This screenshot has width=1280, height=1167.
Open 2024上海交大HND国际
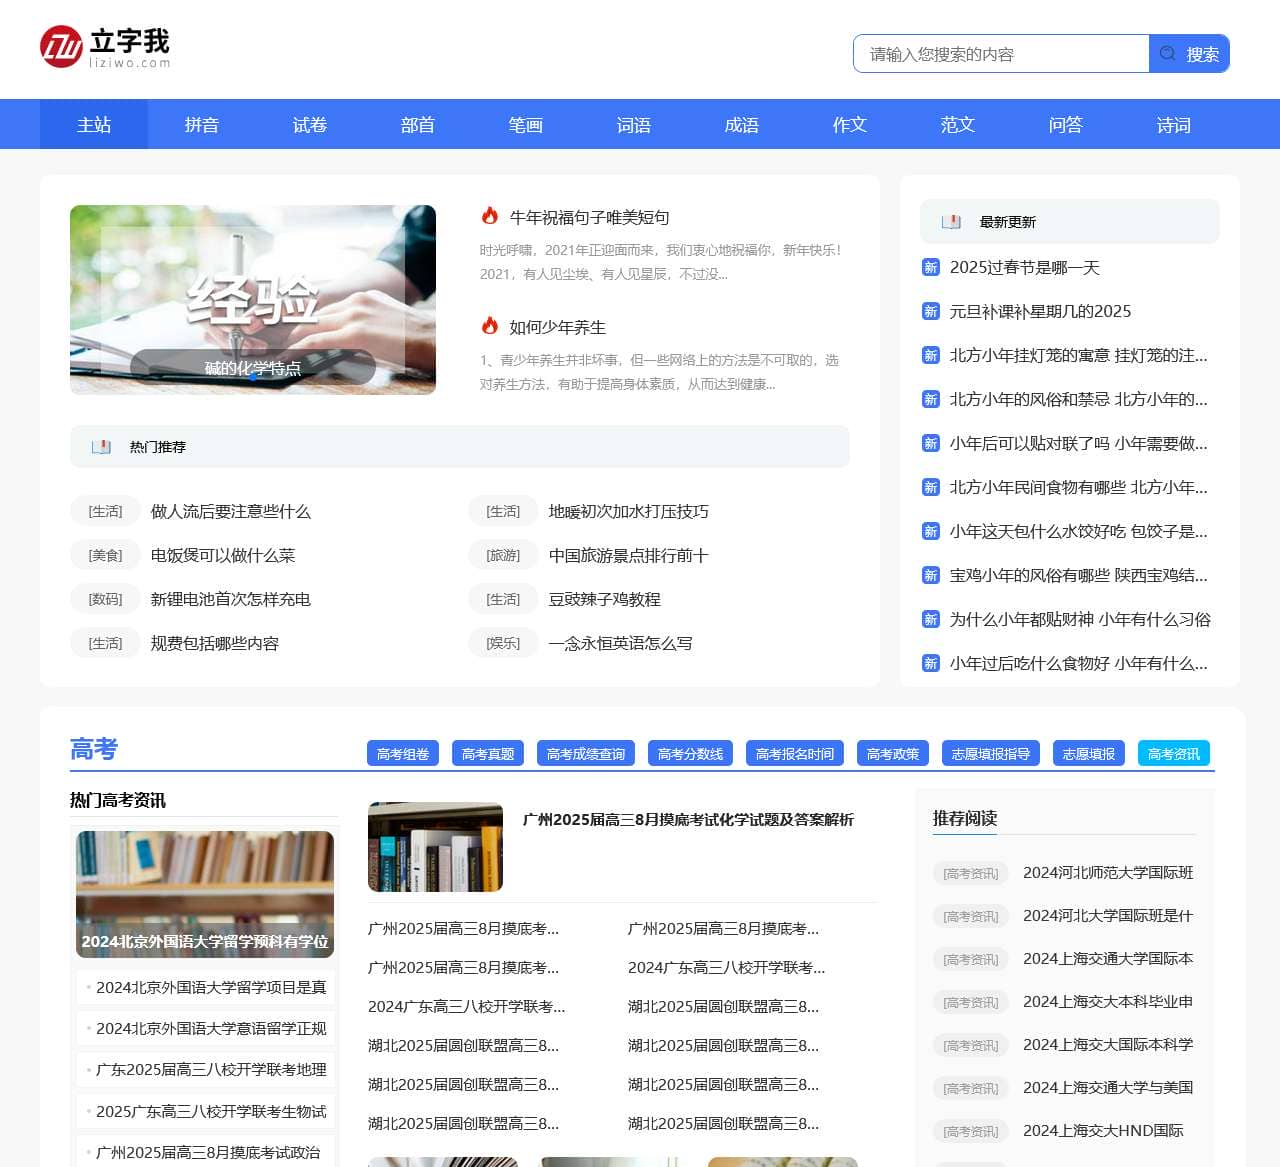[x=1103, y=1130]
